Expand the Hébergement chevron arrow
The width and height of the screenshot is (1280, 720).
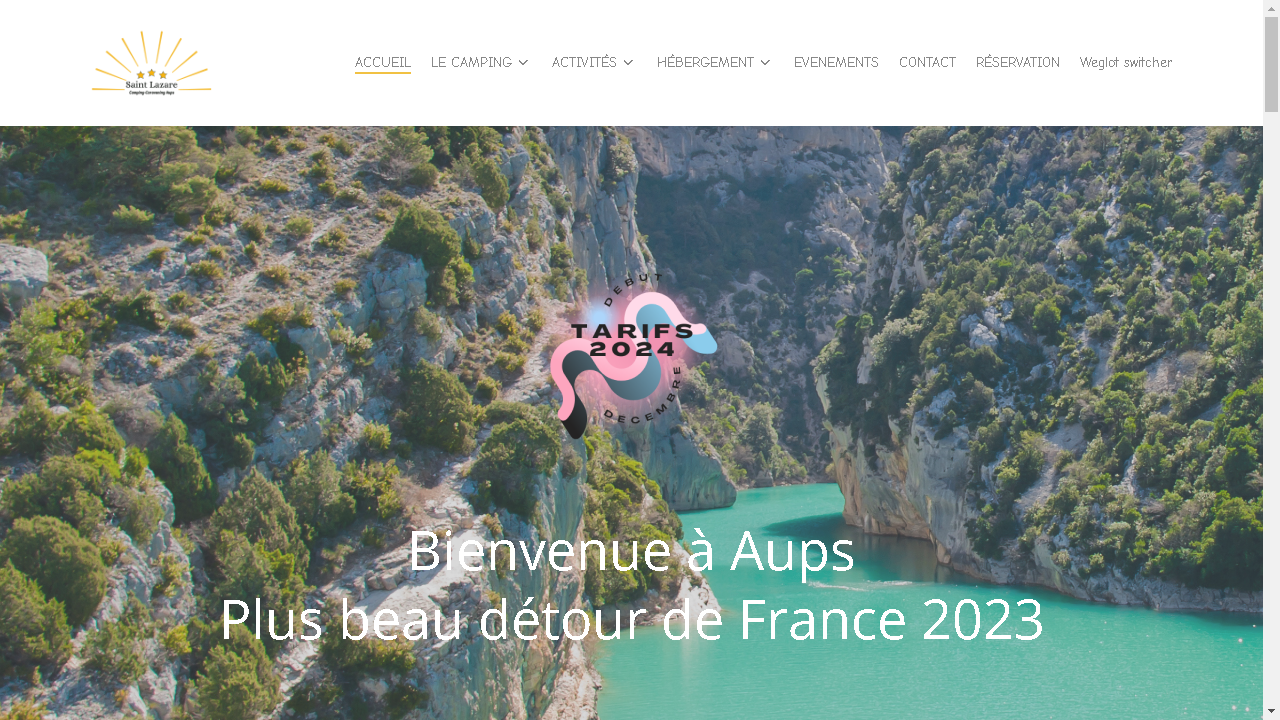coord(765,63)
